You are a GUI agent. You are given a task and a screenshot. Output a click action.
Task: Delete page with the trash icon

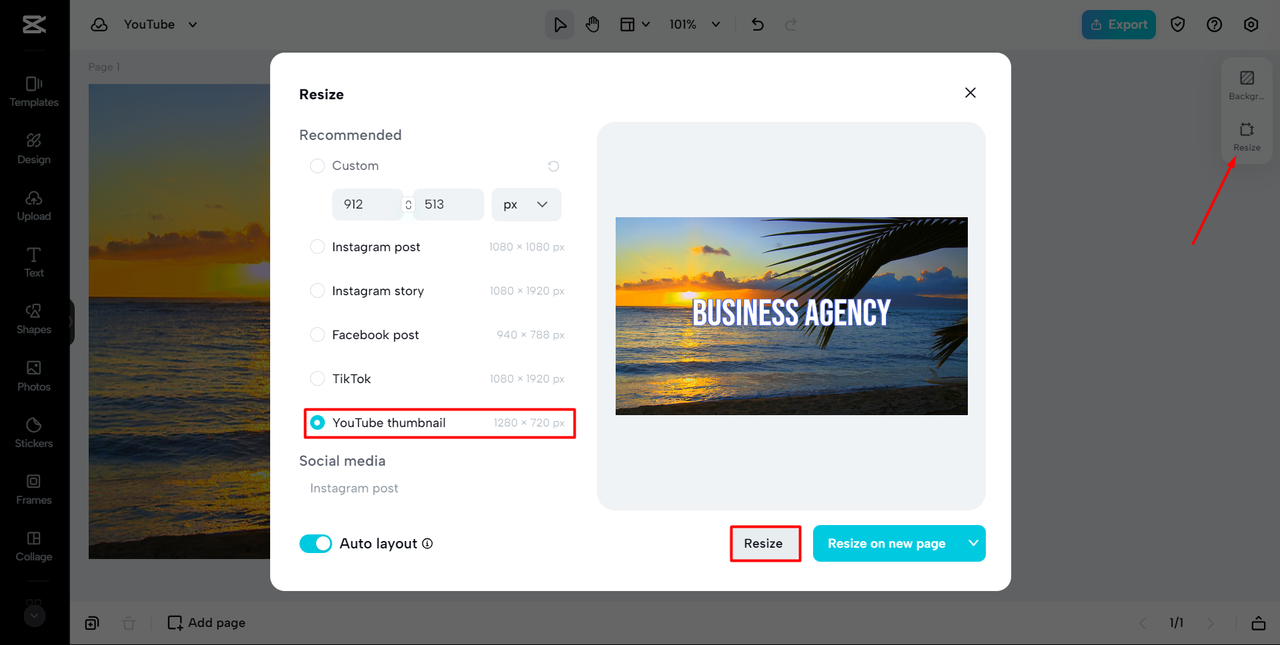[x=129, y=623]
